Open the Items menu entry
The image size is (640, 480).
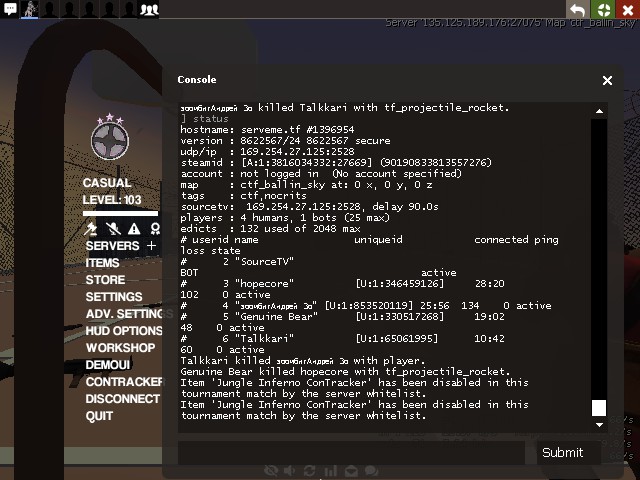point(102,263)
